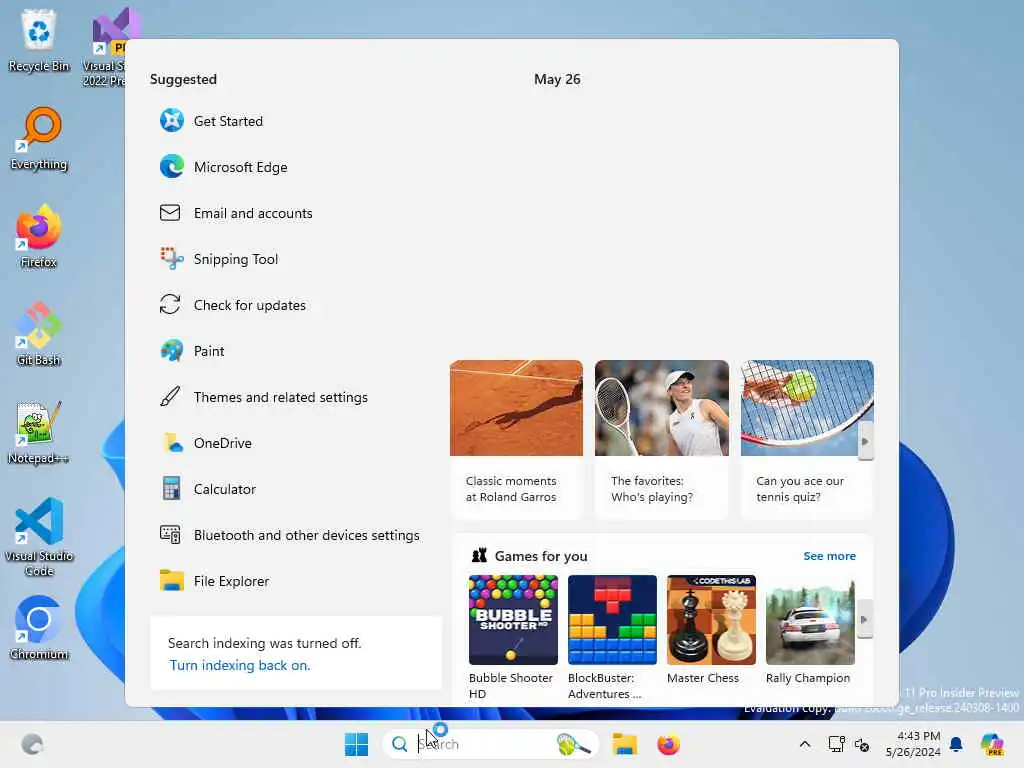
Task: Open notifications bell icon
Action: (956, 744)
